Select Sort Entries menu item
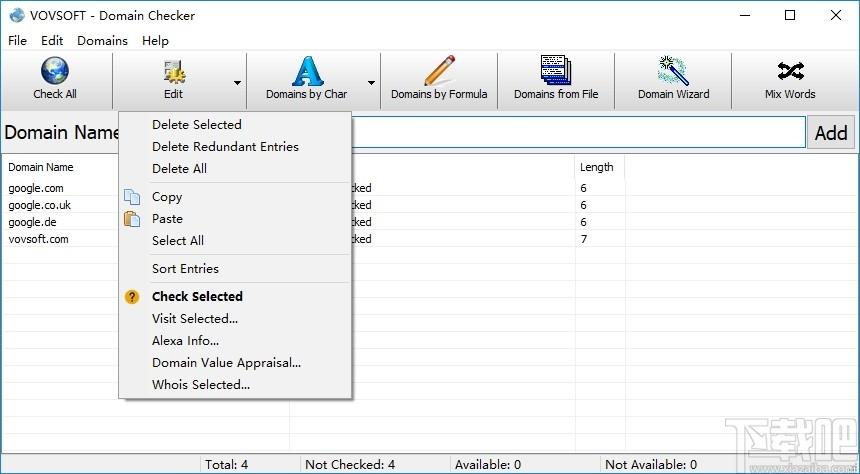 point(235,268)
